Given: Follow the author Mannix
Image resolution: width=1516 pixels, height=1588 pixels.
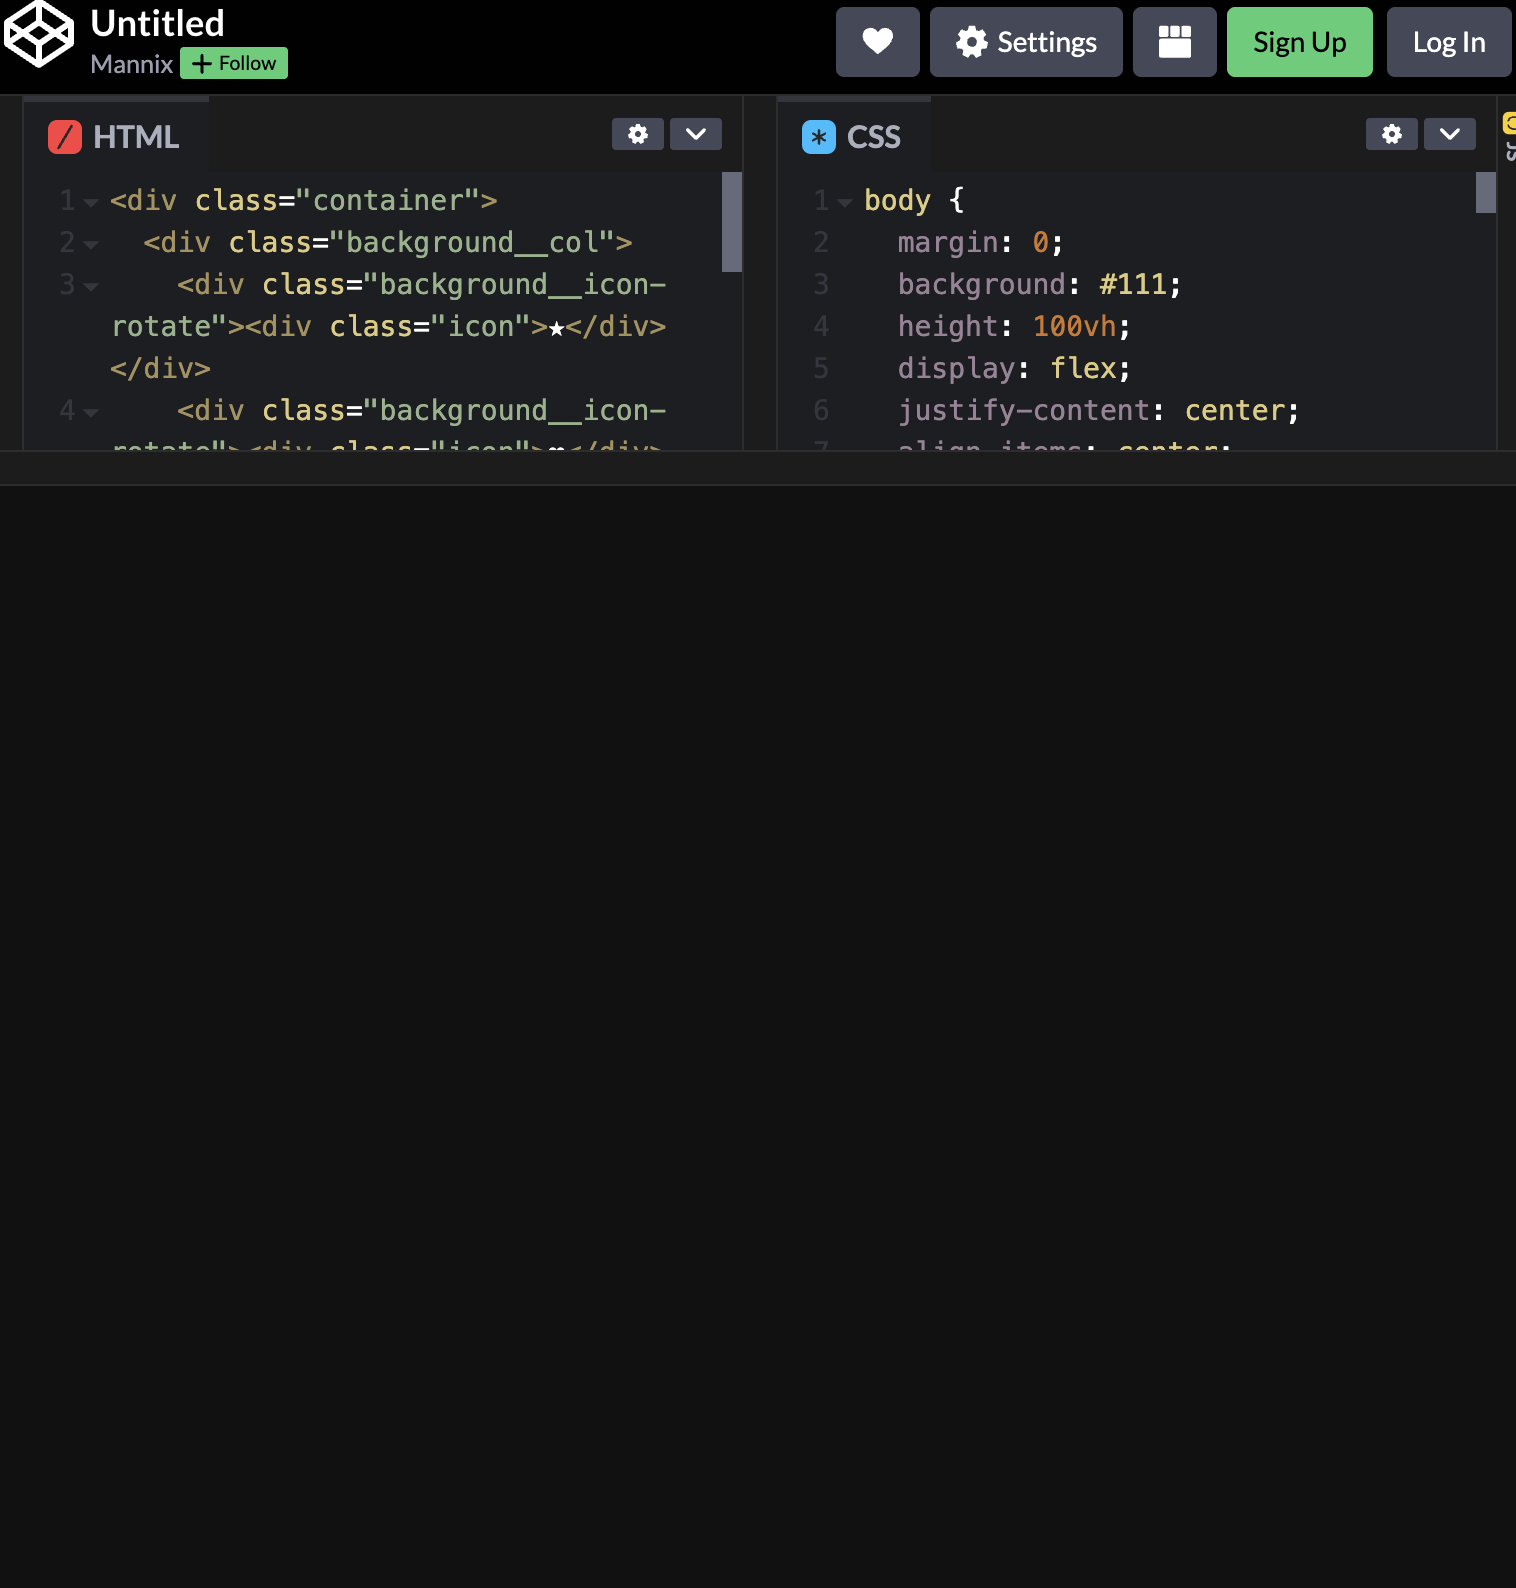Looking at the screenshot, I should (x=234, y=63).
